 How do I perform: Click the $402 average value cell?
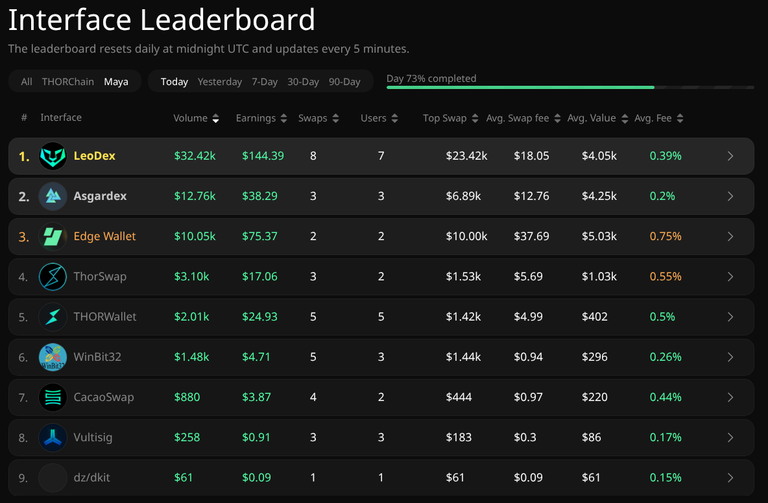(x=595, y=316)
